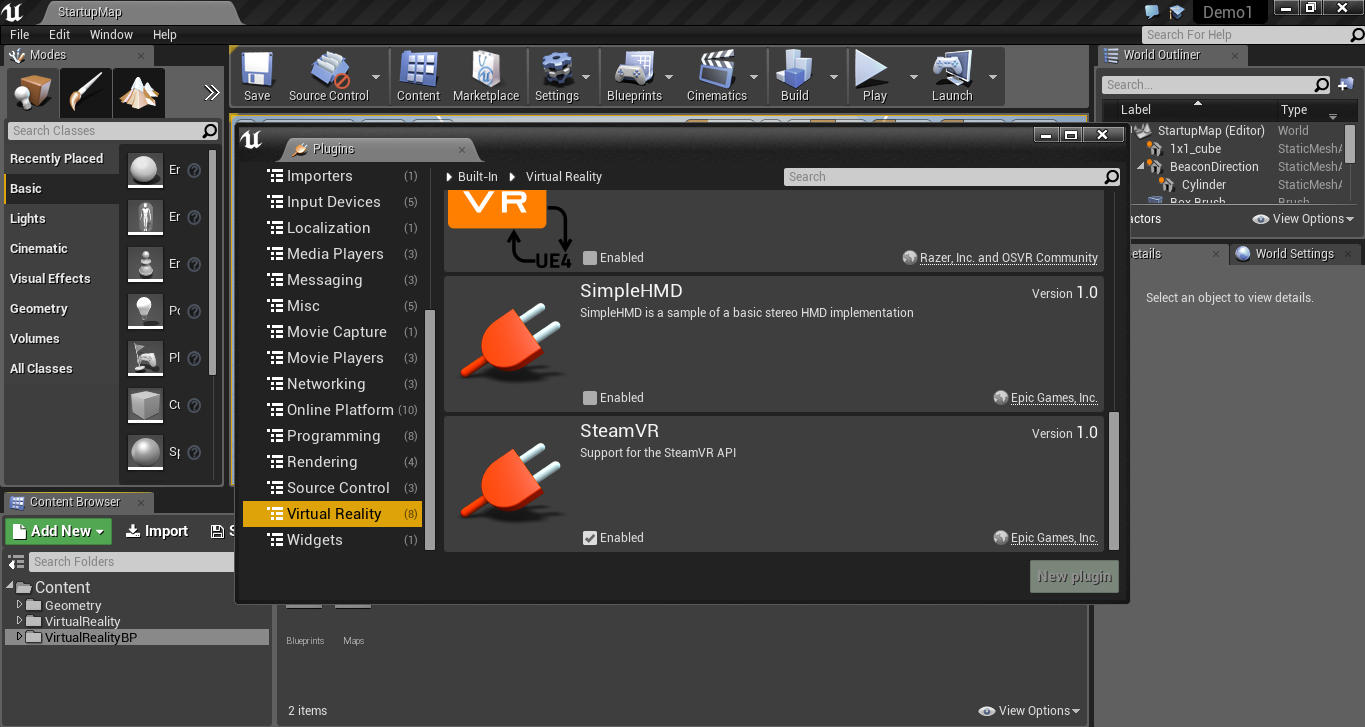Open the Window menu
Screen dimensions: 1365x727
(111, 34)
